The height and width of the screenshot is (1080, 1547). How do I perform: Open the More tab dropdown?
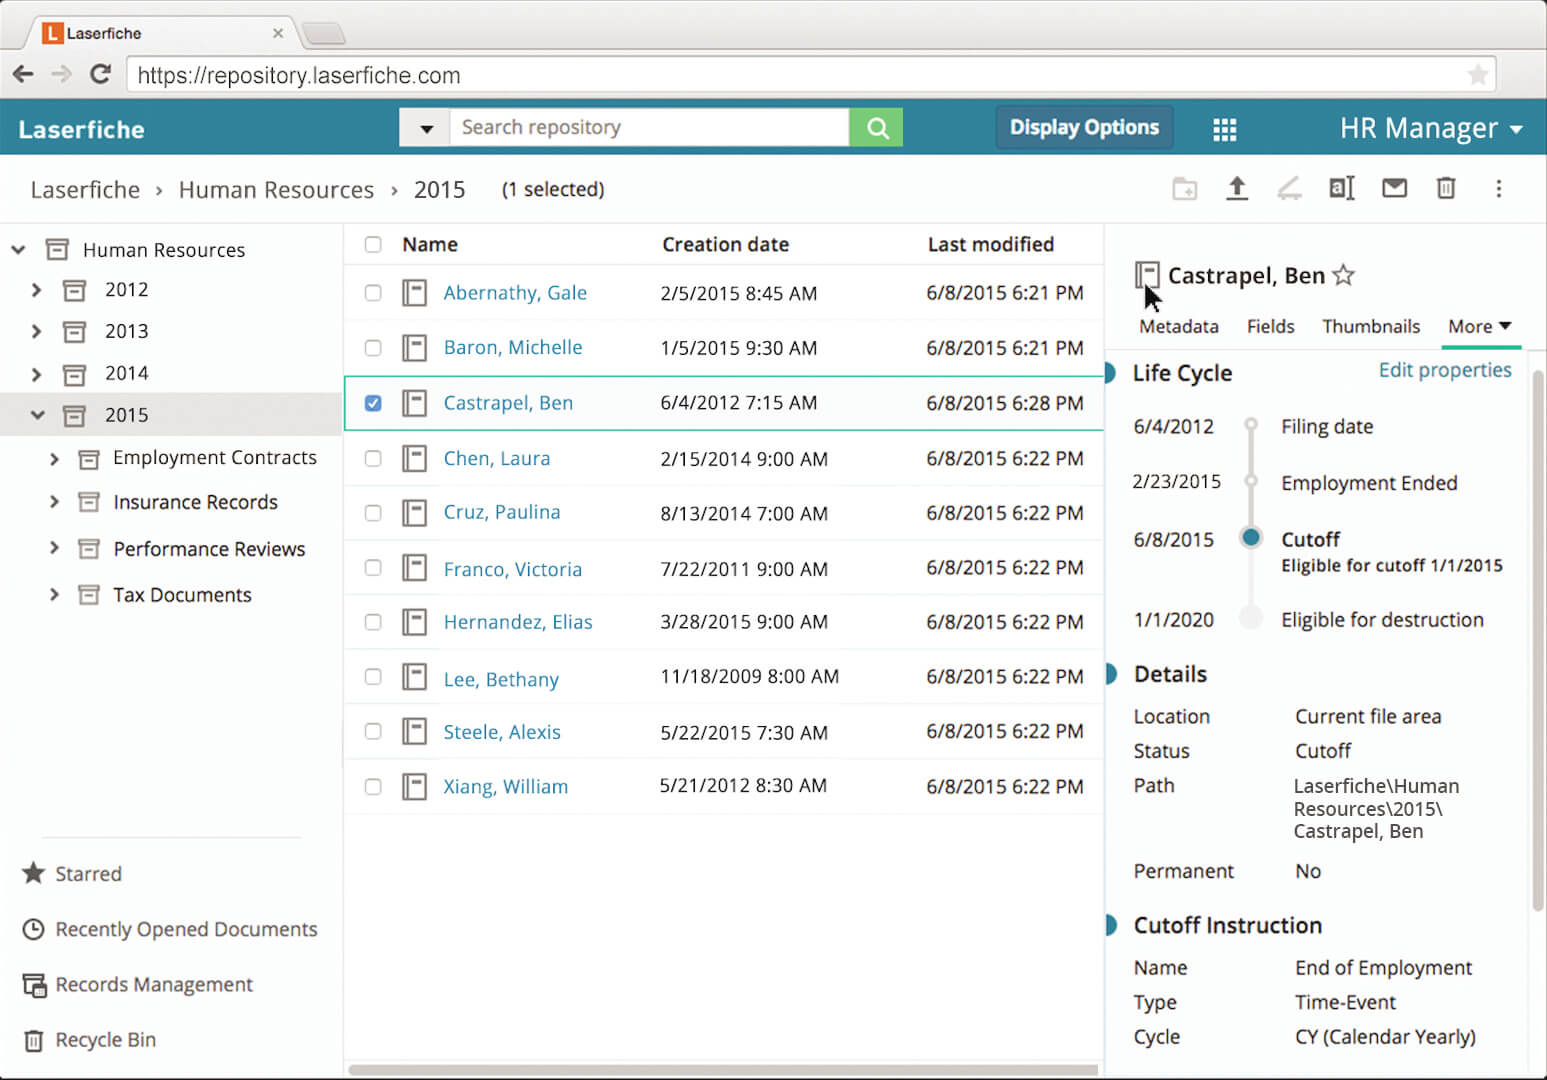coord(1480,326)
